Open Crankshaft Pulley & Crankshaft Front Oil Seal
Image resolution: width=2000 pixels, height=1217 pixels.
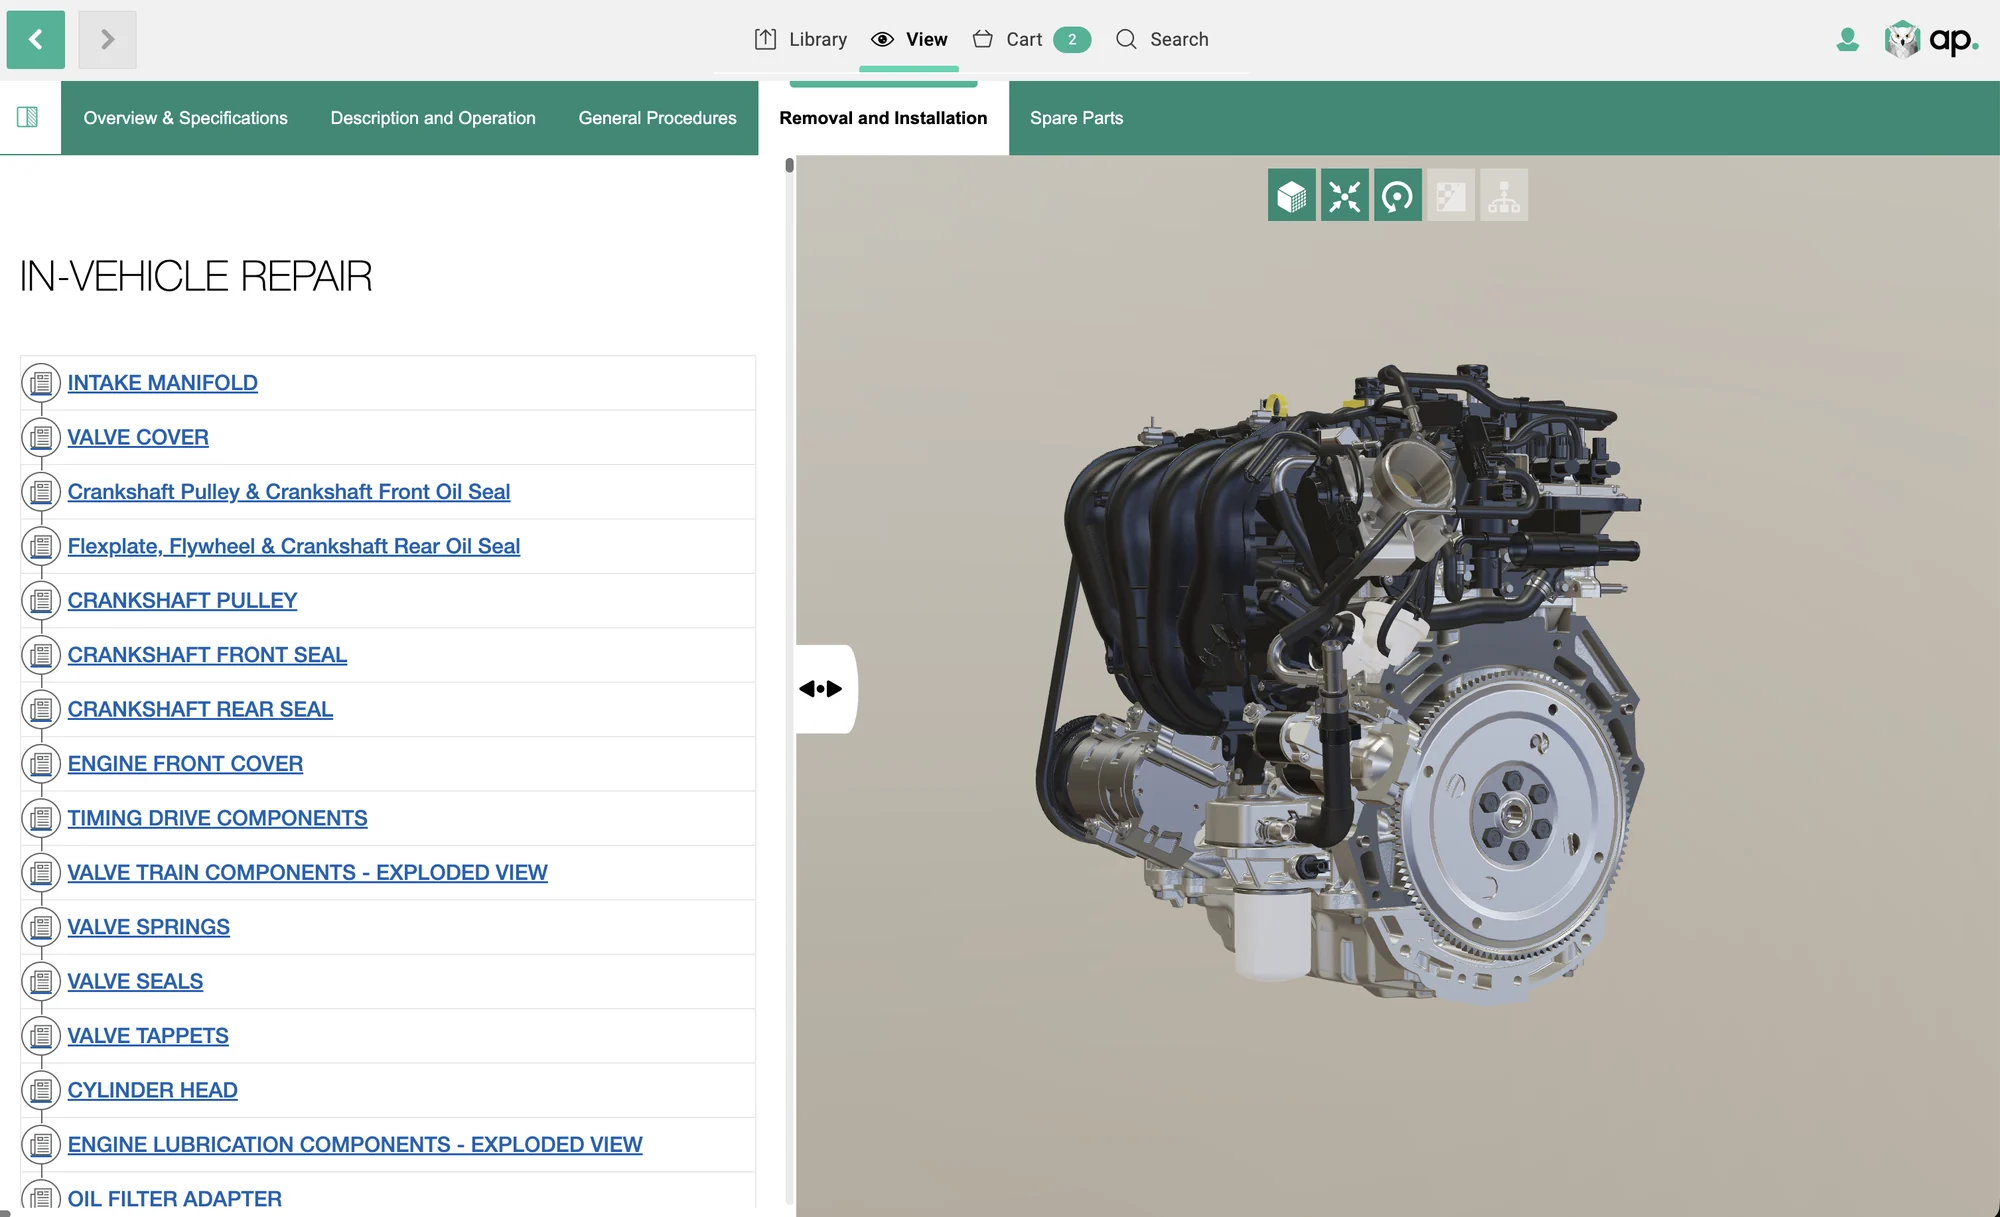pos(289,492)
